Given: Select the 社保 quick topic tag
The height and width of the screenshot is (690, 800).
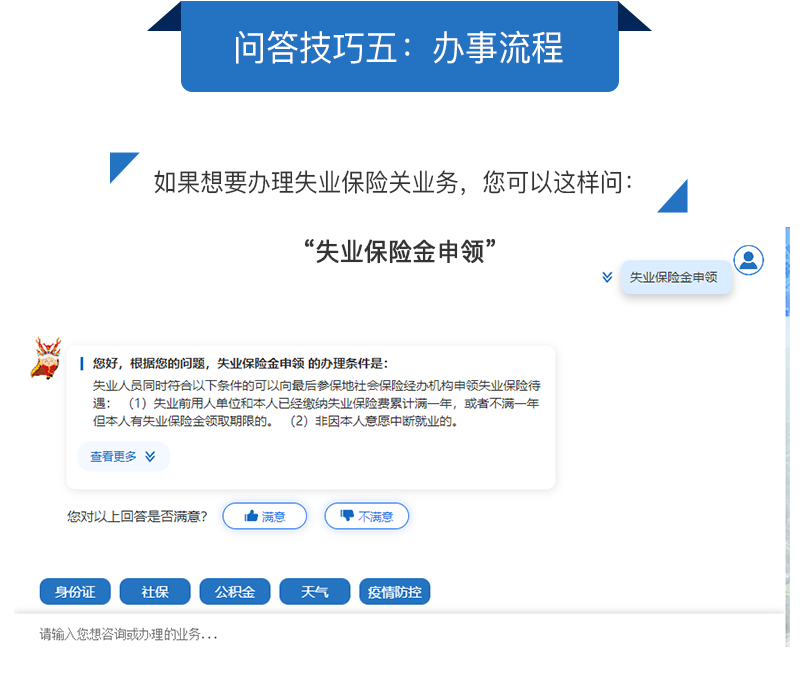Looking at the screenshot, I should [x=155, y=592].
